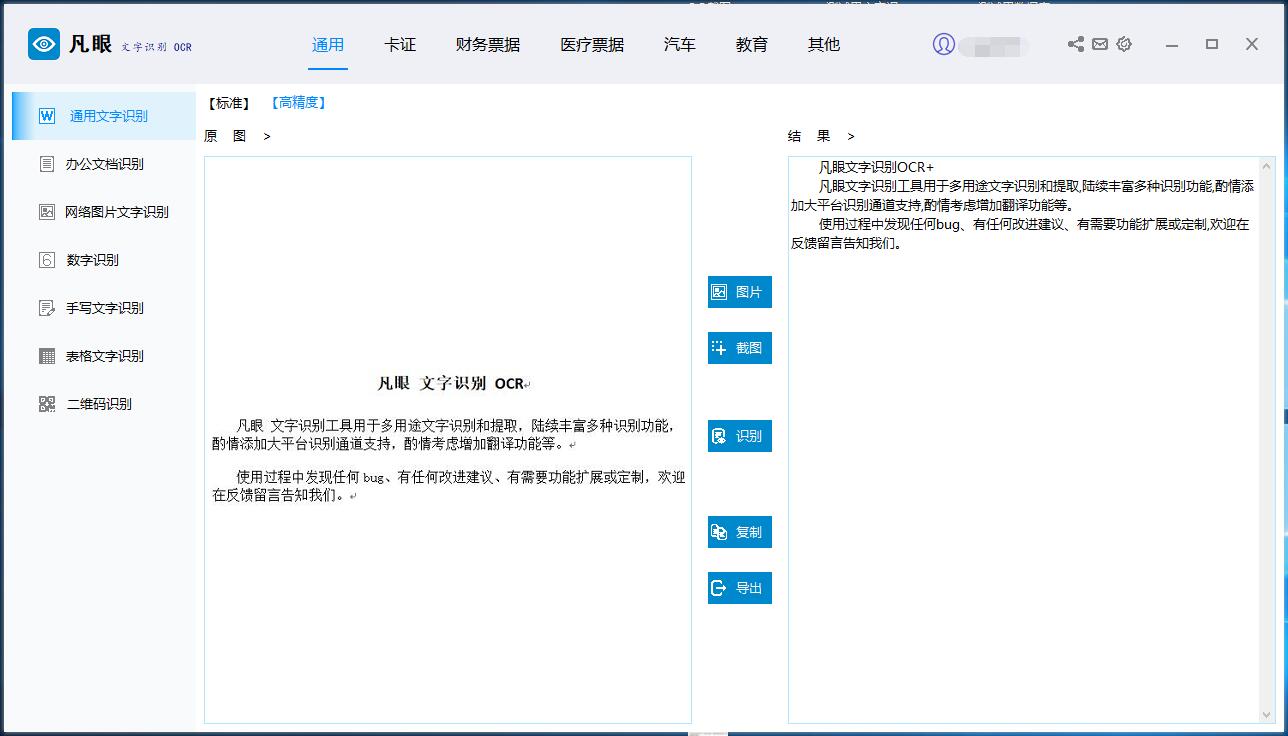This screenshot has height=736, width=1288.
Task: Select 数字识别 number recognition
Action: (92, 260)
